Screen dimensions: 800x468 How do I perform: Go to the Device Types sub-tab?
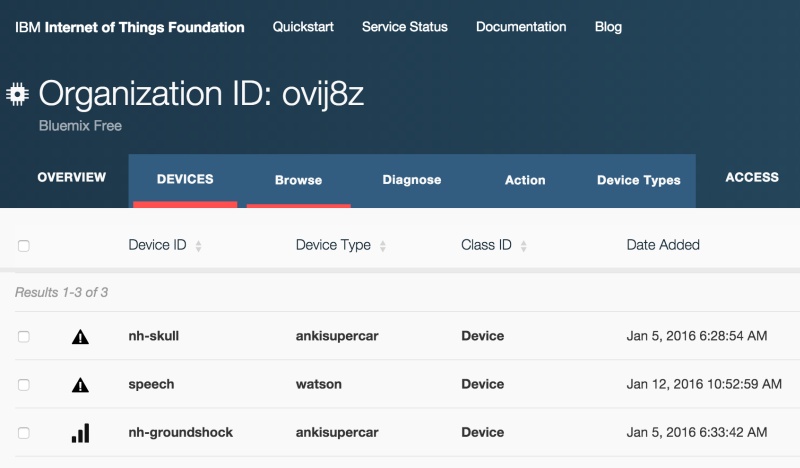click(x=638, y=180)
